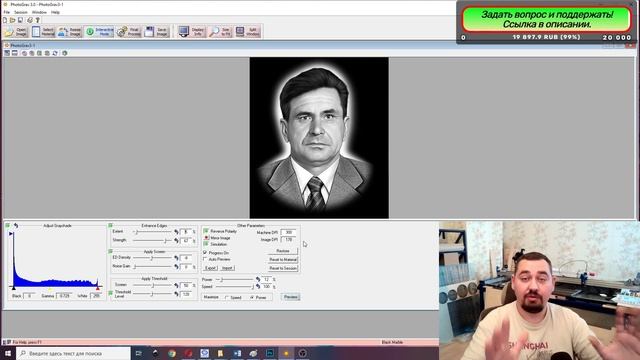Click the portrait image in the preview area
The width and height of the screenshot is (640, 360).
(x=319, y=138)
